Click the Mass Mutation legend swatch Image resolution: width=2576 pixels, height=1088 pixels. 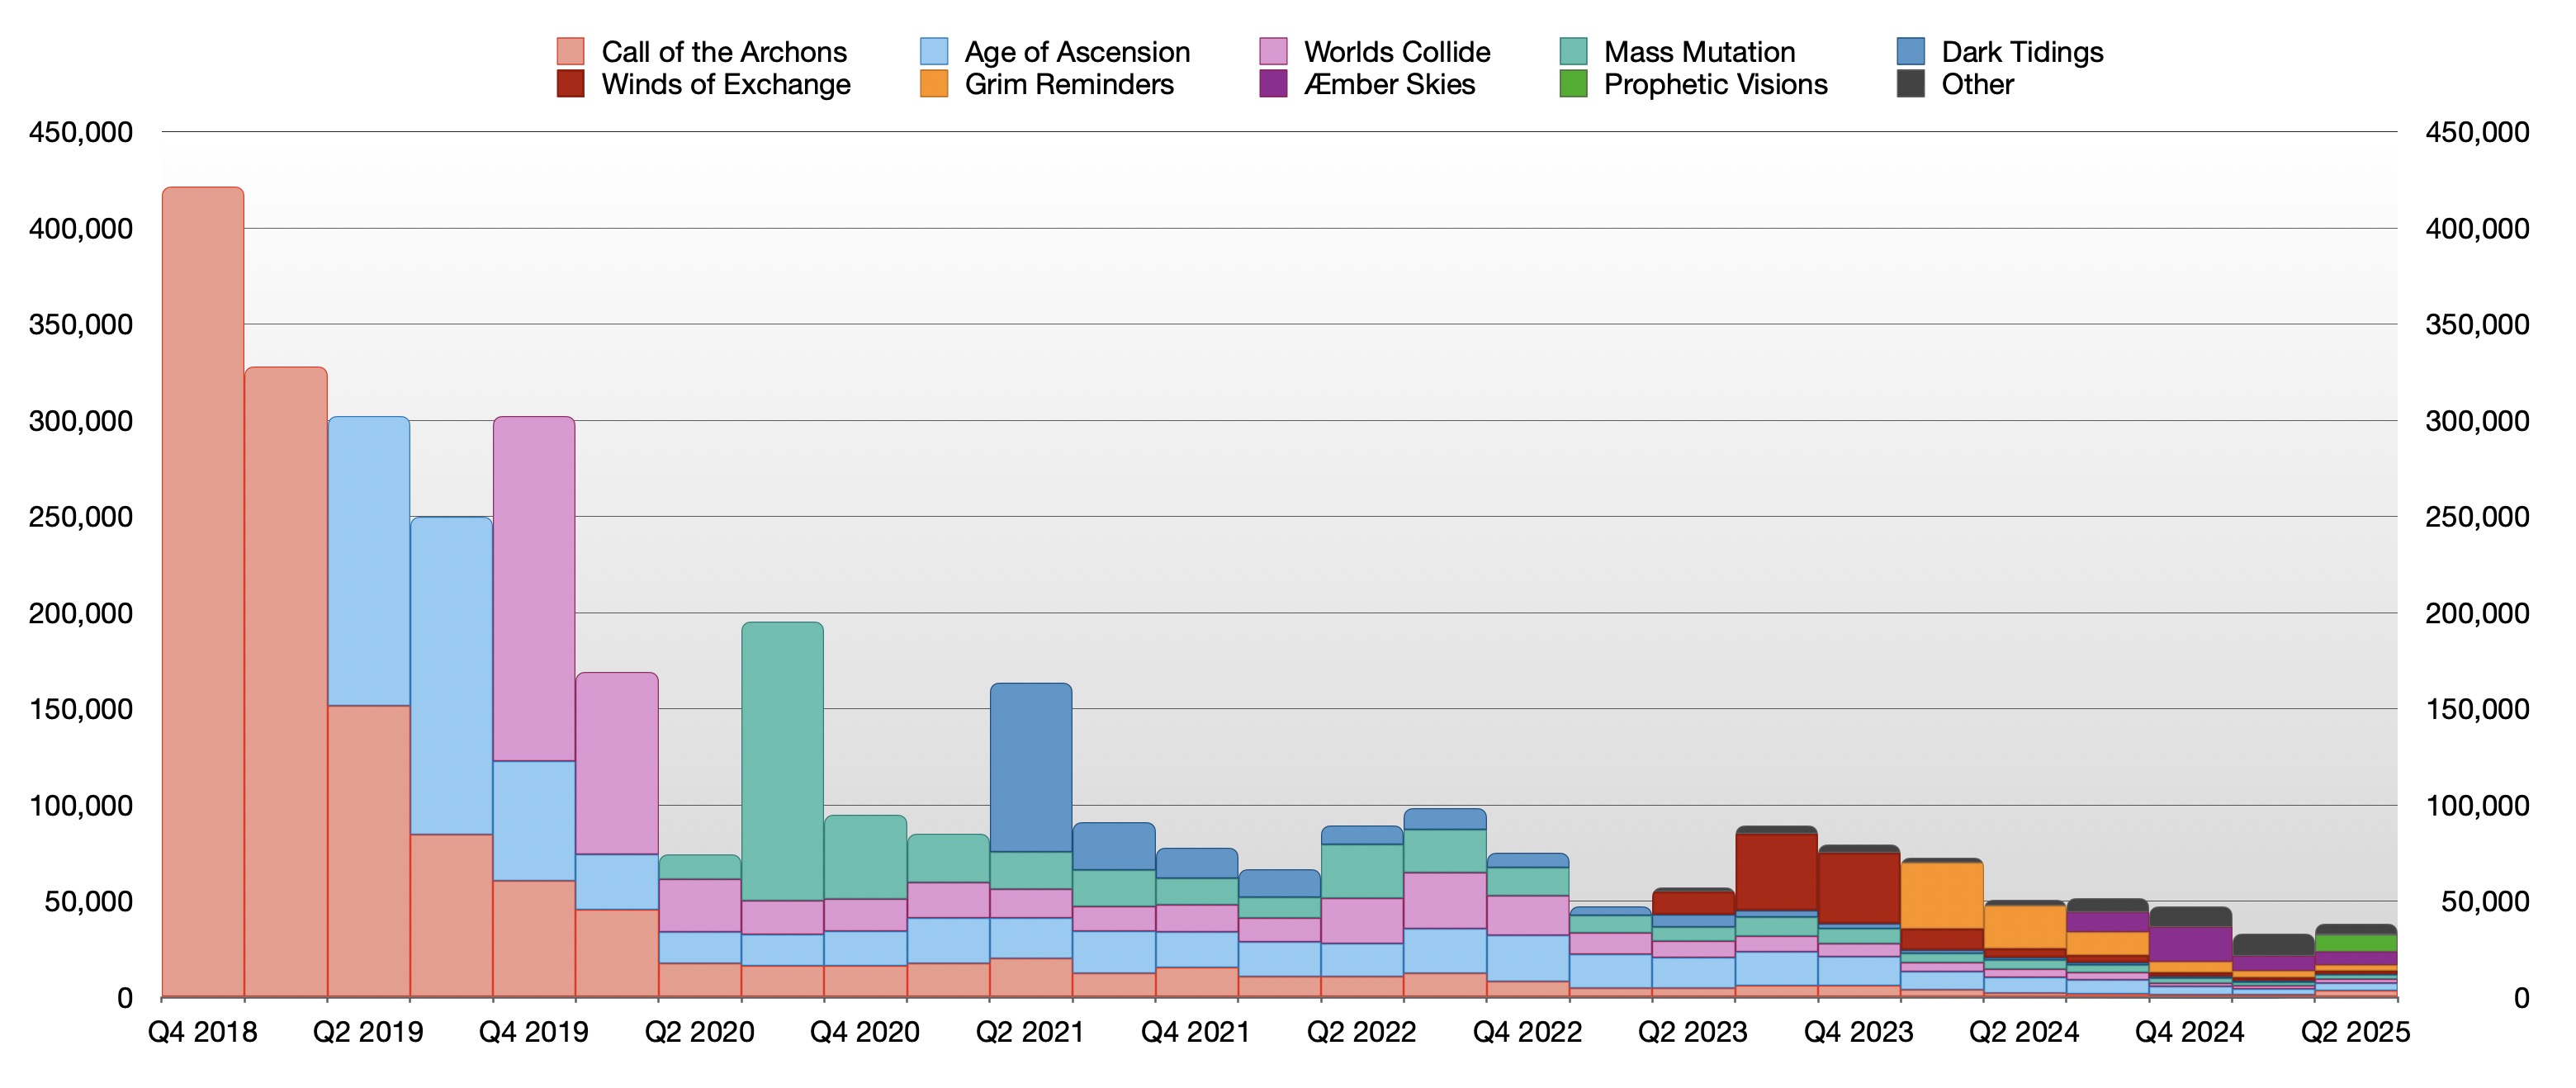(x=1573, y=51)
